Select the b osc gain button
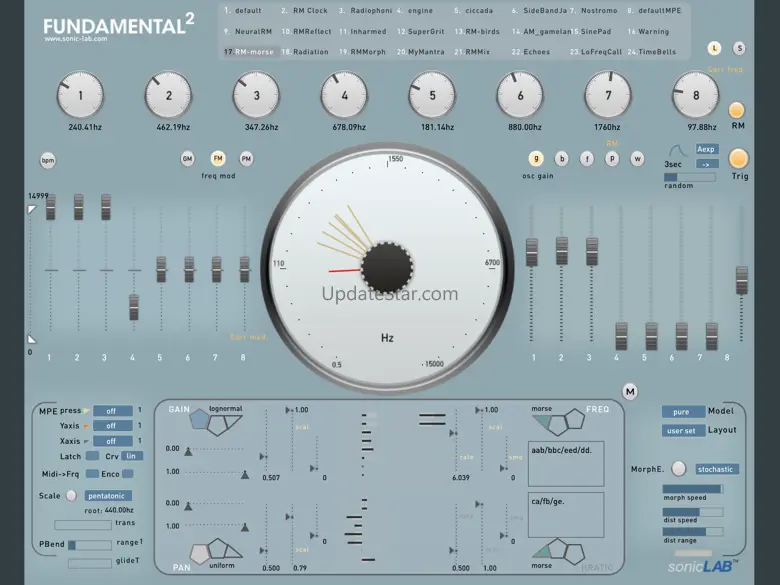Screen dimensions: 780x585 tap(562, 159)
